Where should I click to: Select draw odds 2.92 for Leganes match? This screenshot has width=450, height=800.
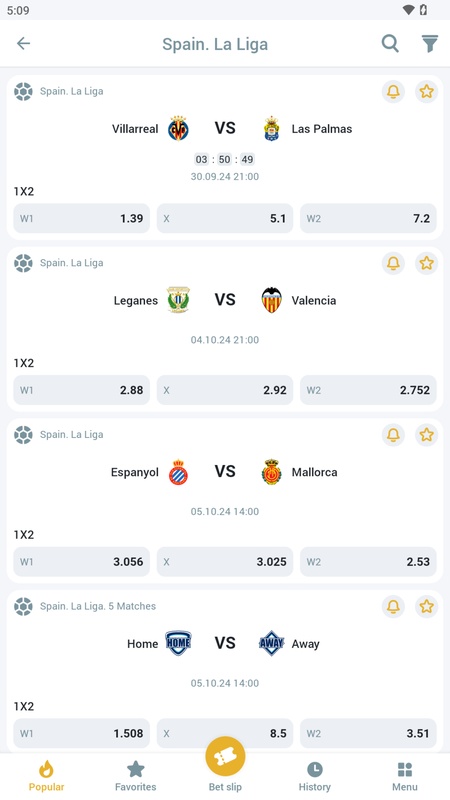[x=225, y=390]
